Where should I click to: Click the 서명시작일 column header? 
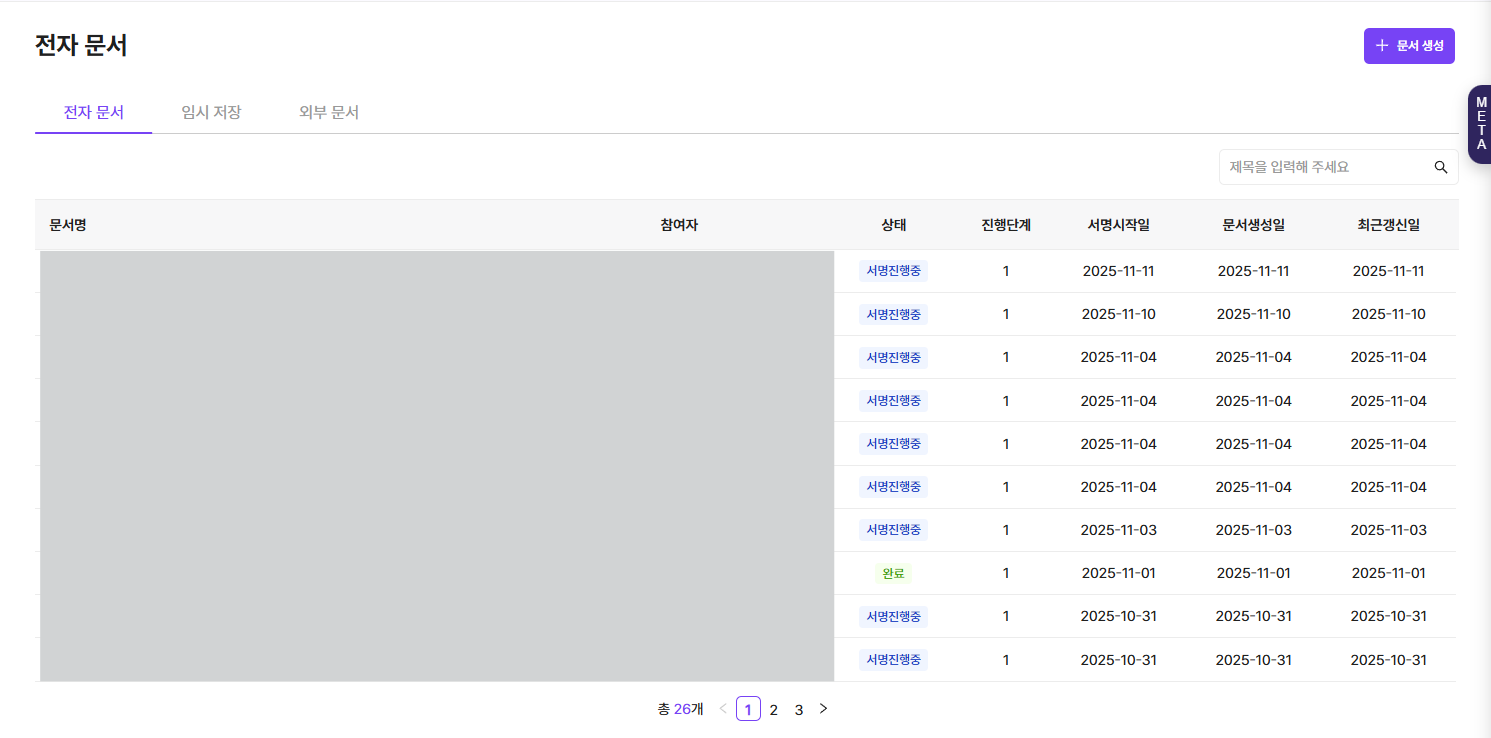(x=1118, y=225)
